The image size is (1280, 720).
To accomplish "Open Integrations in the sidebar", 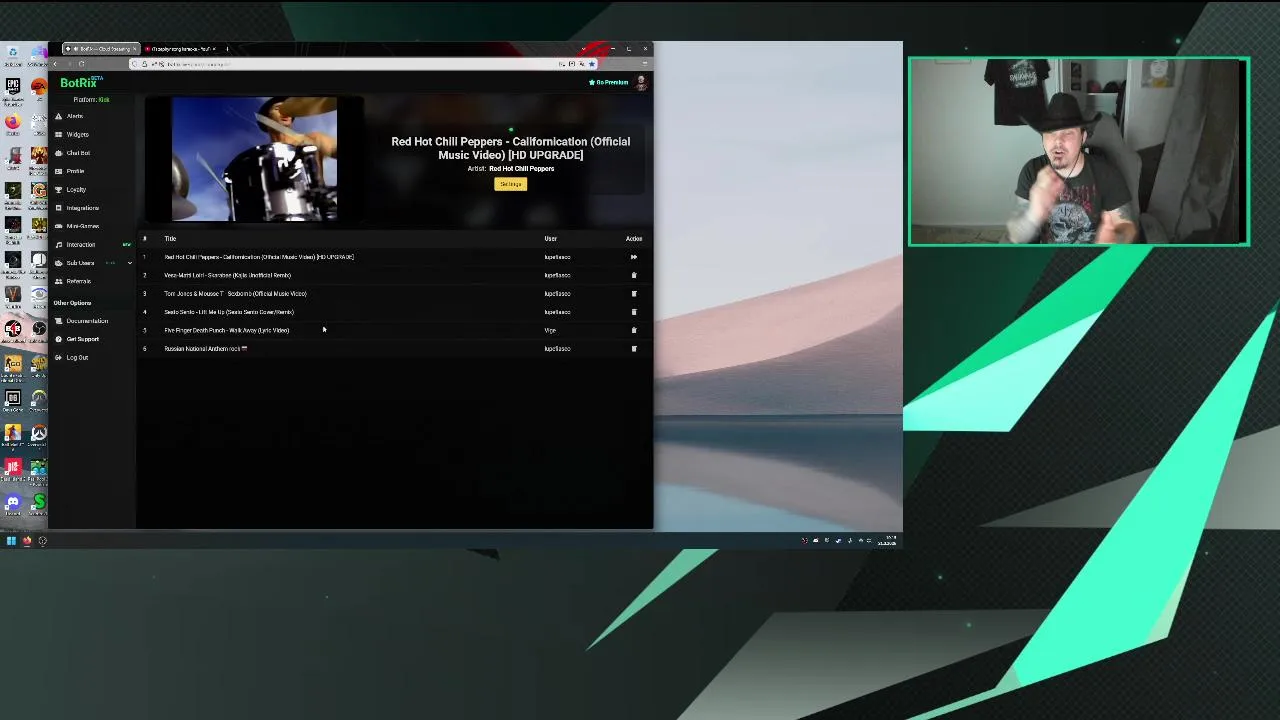I will pyautogui.click(x=77, y=208).
